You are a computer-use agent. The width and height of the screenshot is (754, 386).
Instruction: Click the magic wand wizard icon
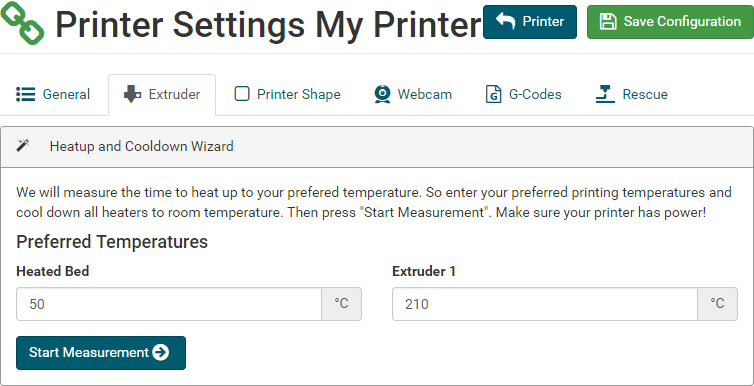[23, 145]
